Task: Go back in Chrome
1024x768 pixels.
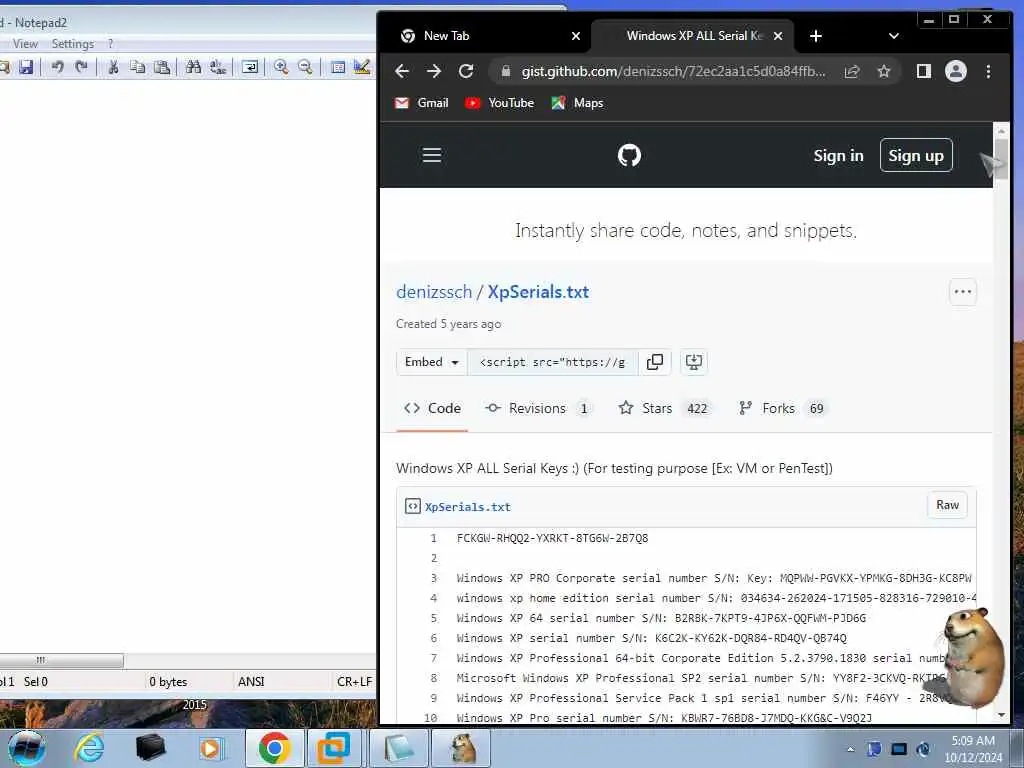Action: 402,71
